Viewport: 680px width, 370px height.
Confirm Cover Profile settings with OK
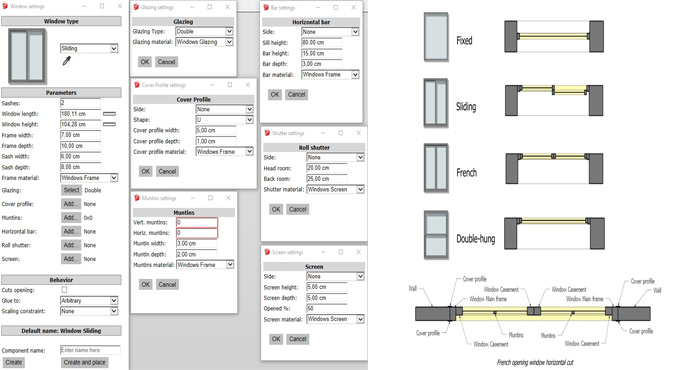pyautogui.click(x=146, y=171)
